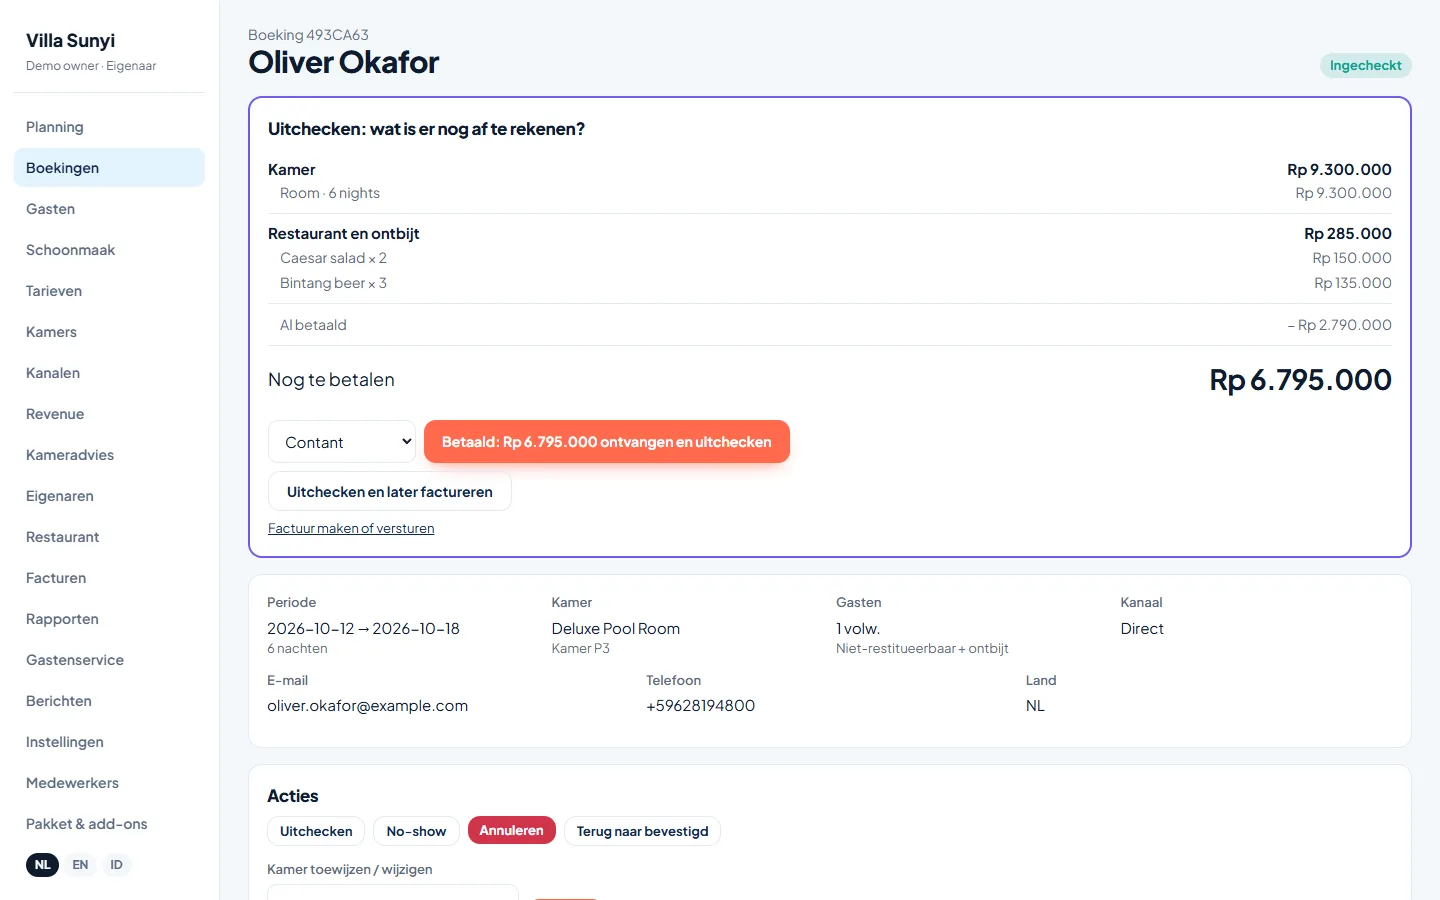The image size is (1440, 900).
Task: Click email oliver.okafor@example.com
Action: tap(367, 706)
